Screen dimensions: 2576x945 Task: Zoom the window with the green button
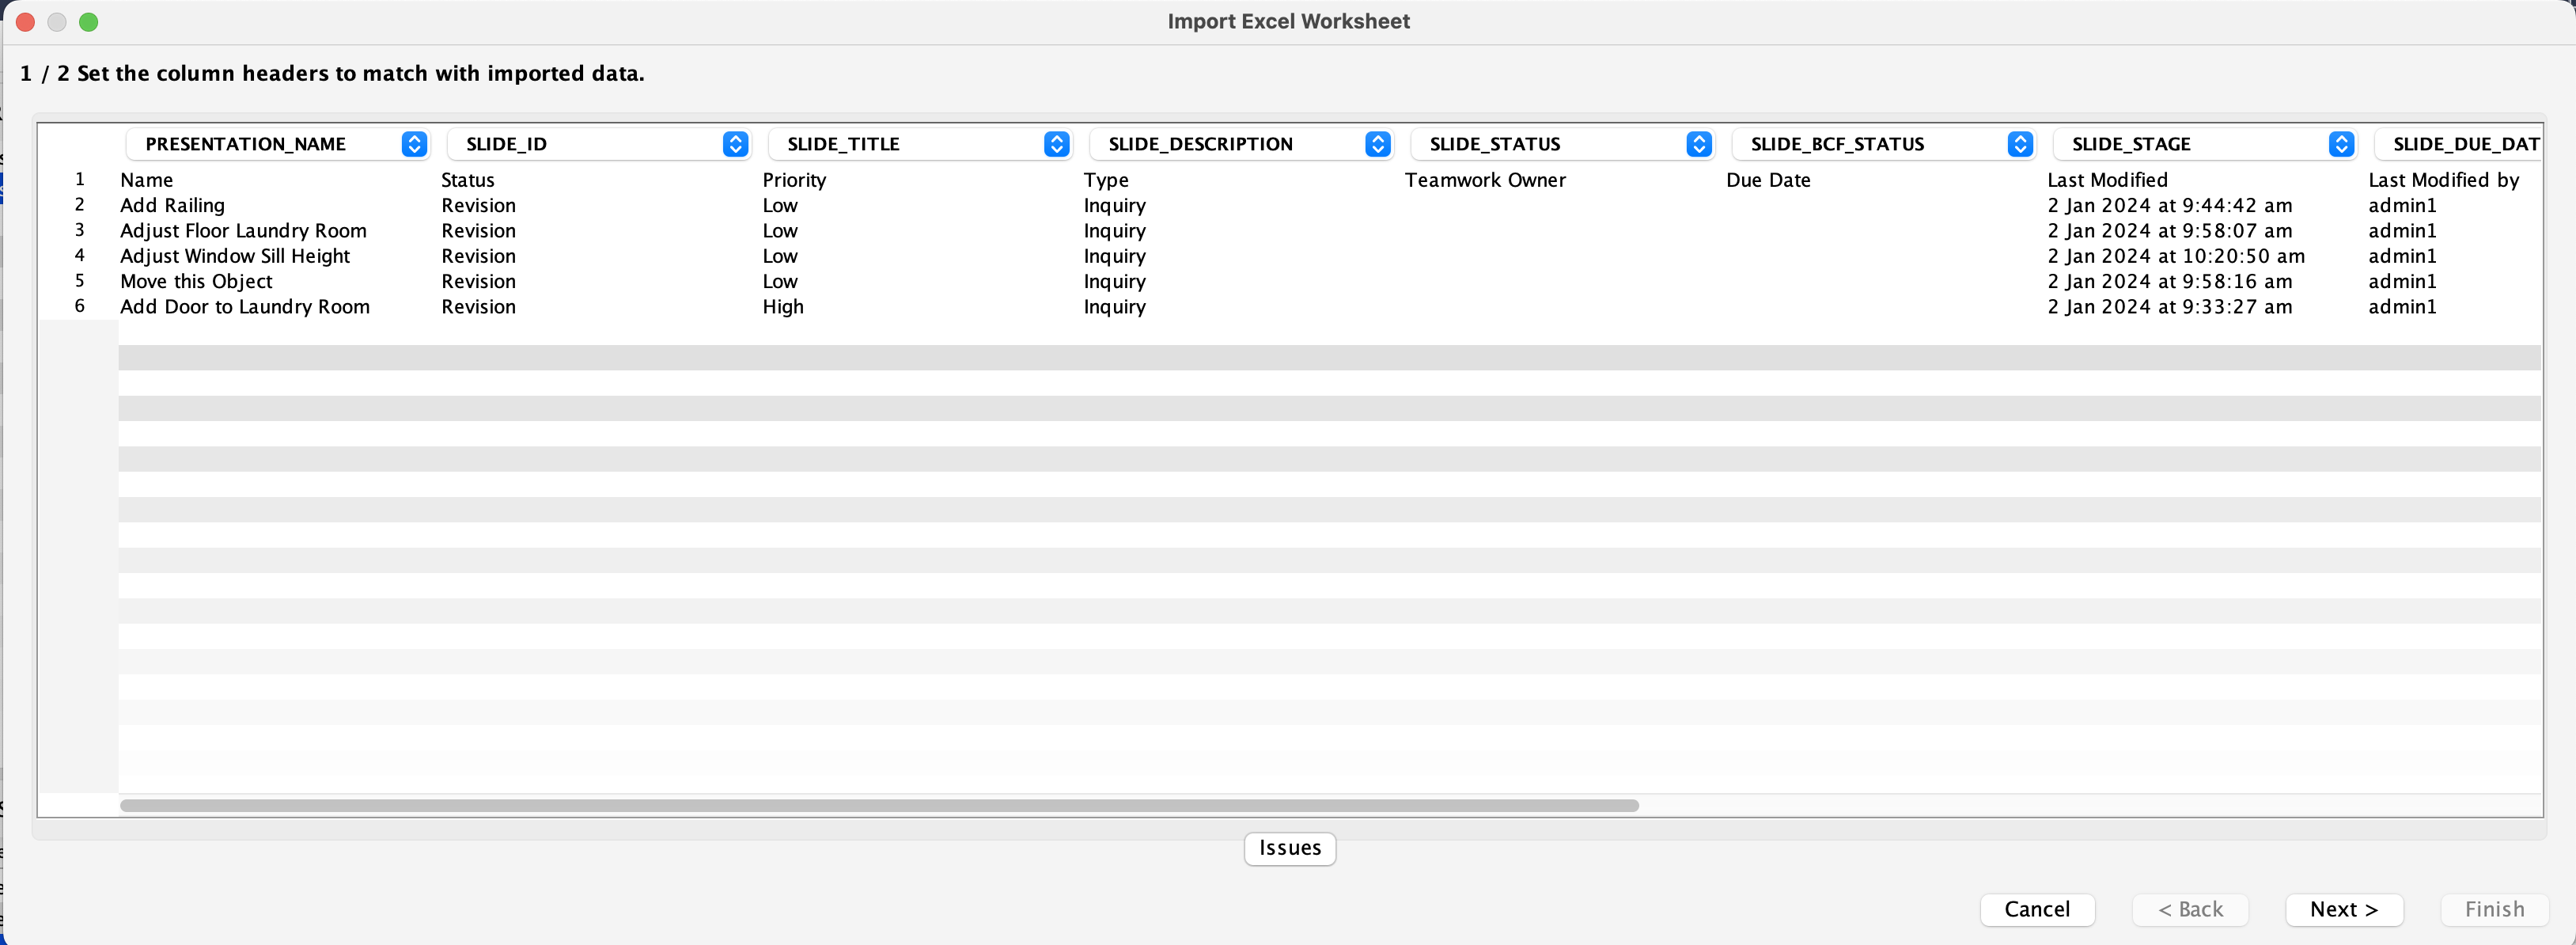(x=89, y=22)
